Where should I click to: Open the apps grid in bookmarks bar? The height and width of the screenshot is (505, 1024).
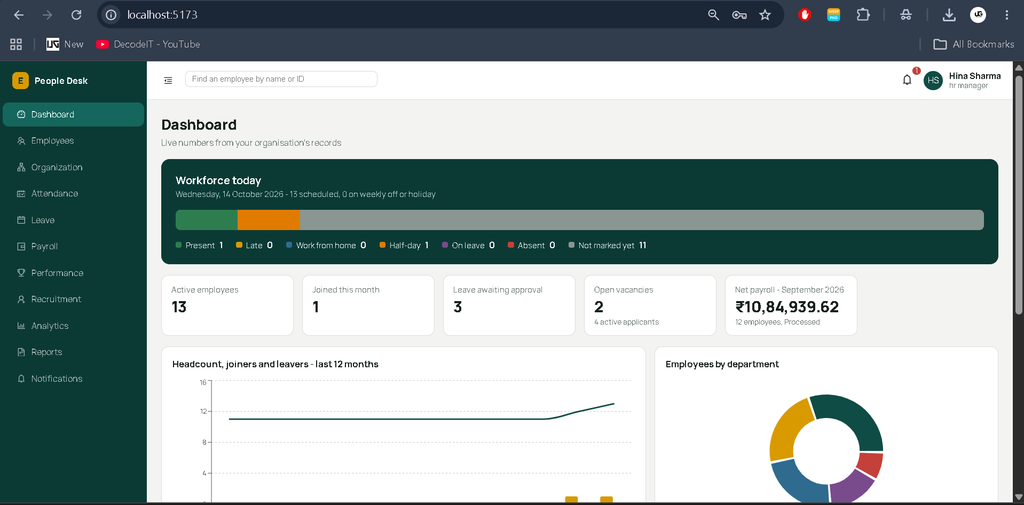click(x=16, y=44)
